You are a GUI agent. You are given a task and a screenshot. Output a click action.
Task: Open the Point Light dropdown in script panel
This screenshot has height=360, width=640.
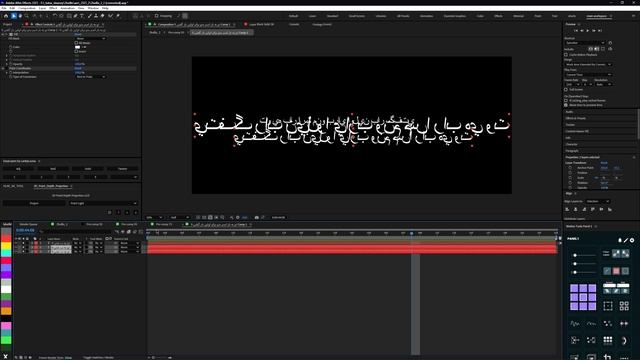102,203
